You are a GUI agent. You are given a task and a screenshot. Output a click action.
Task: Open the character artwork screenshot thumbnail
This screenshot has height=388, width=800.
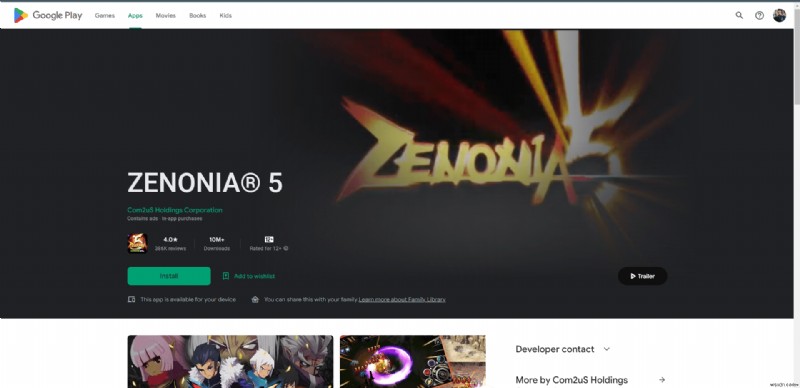(x=230, y=361)
